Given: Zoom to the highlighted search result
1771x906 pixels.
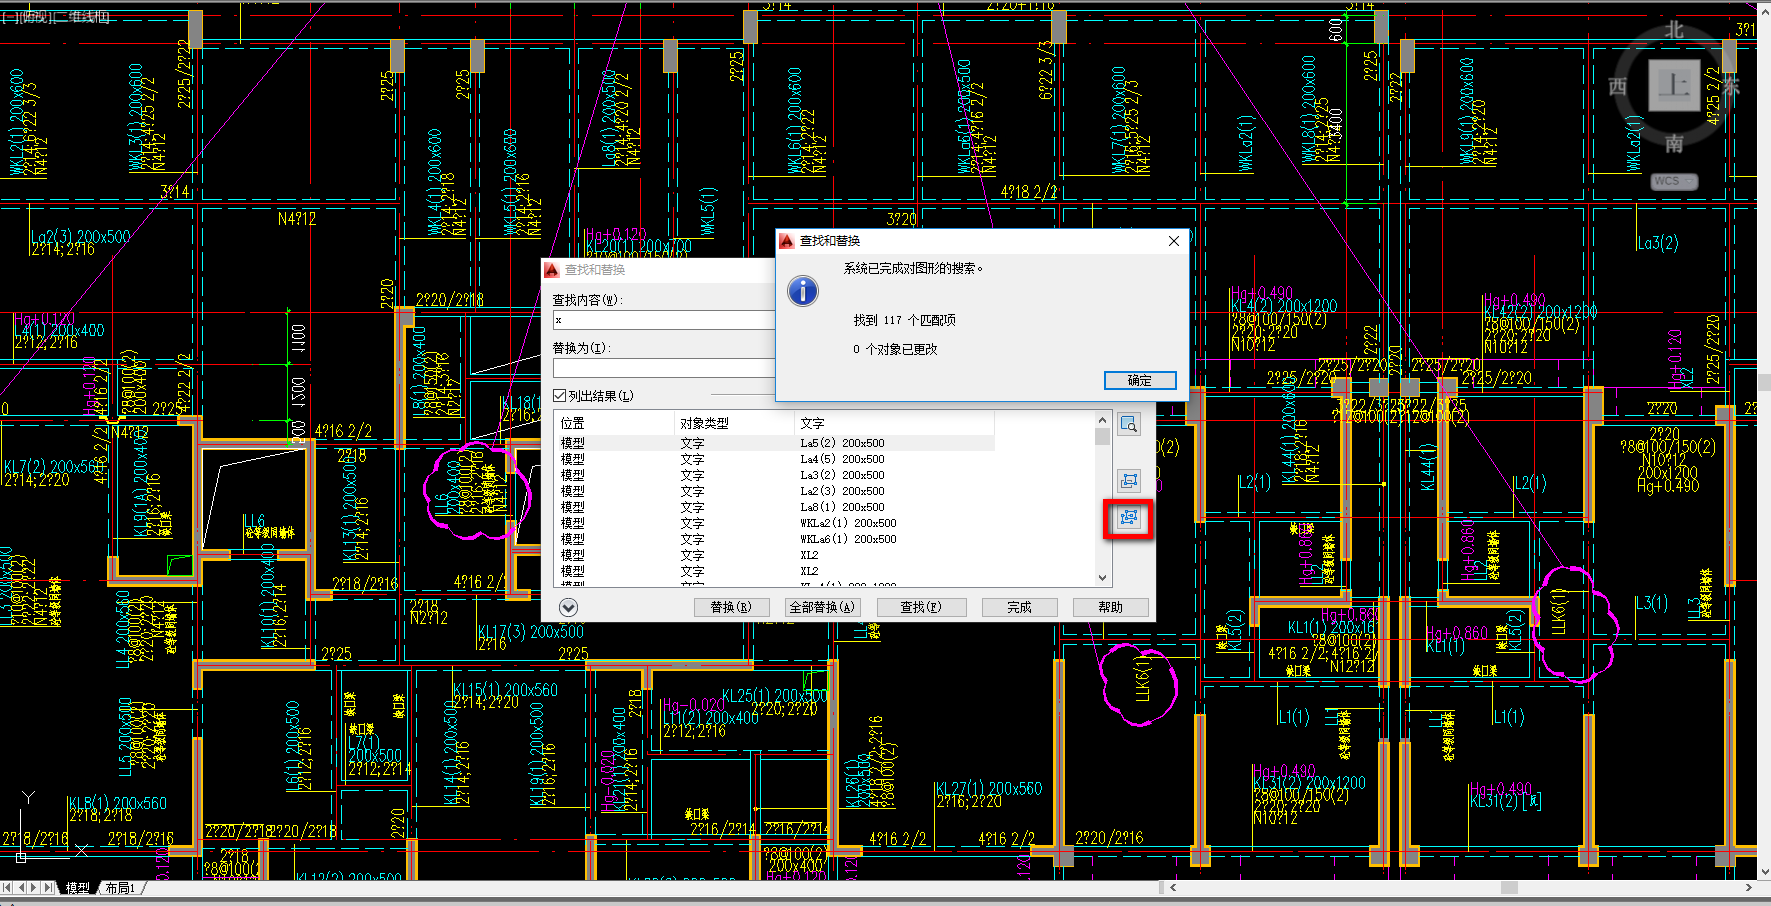Looking at the screenshot, I should click(1129, 425).
